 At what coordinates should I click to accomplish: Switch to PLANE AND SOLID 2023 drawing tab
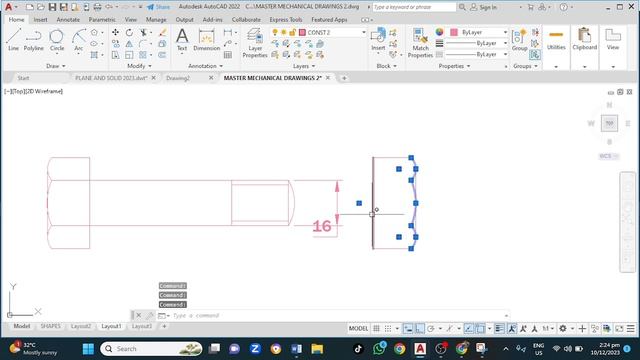tap(111, 78)
